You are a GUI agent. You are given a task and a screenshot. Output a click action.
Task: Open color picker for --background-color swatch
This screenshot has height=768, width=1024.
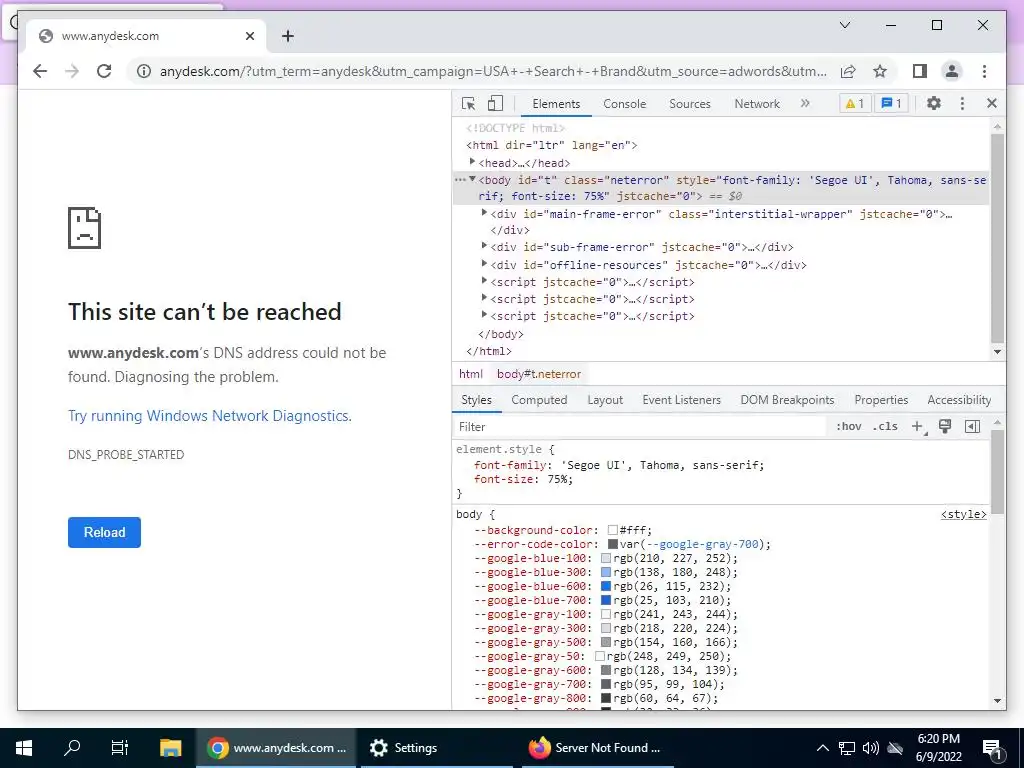613,530
